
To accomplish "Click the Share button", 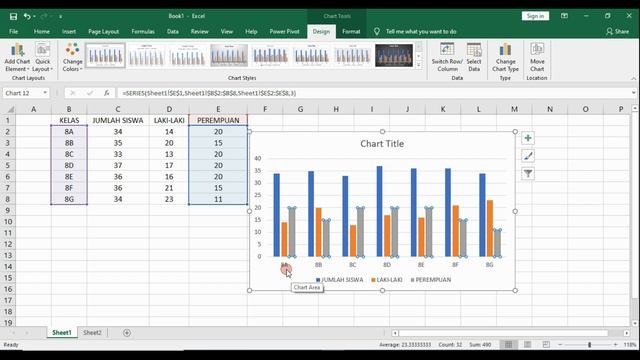I will [618, 31].
